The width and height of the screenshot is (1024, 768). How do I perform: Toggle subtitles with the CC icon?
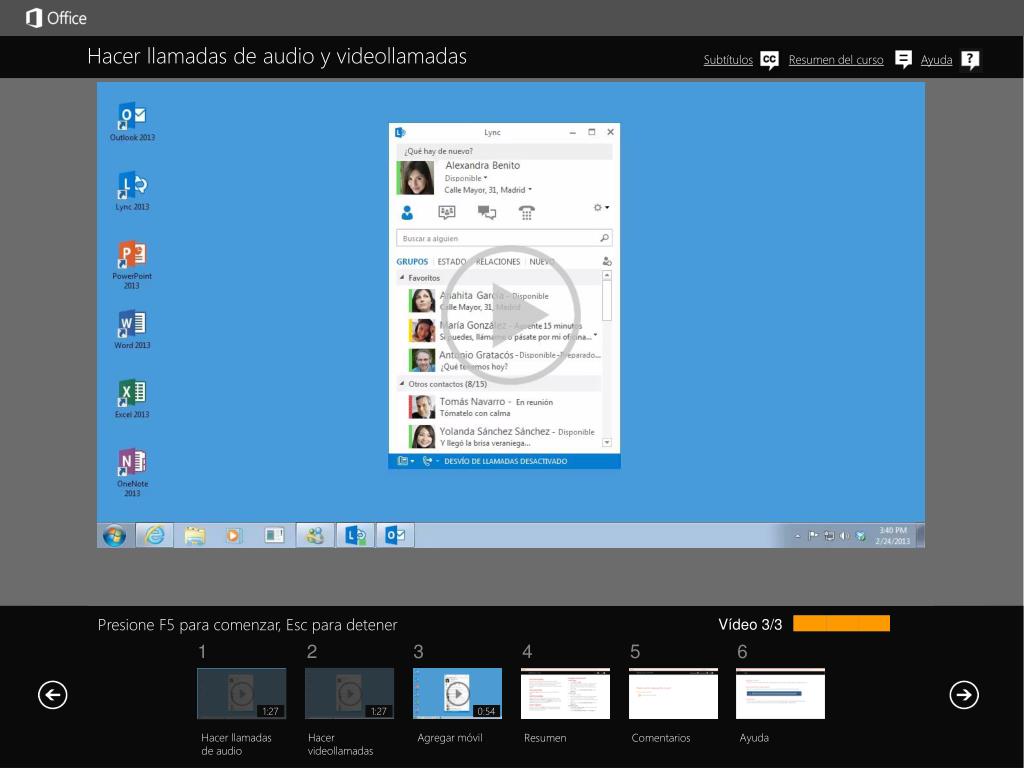pos(769,59)
